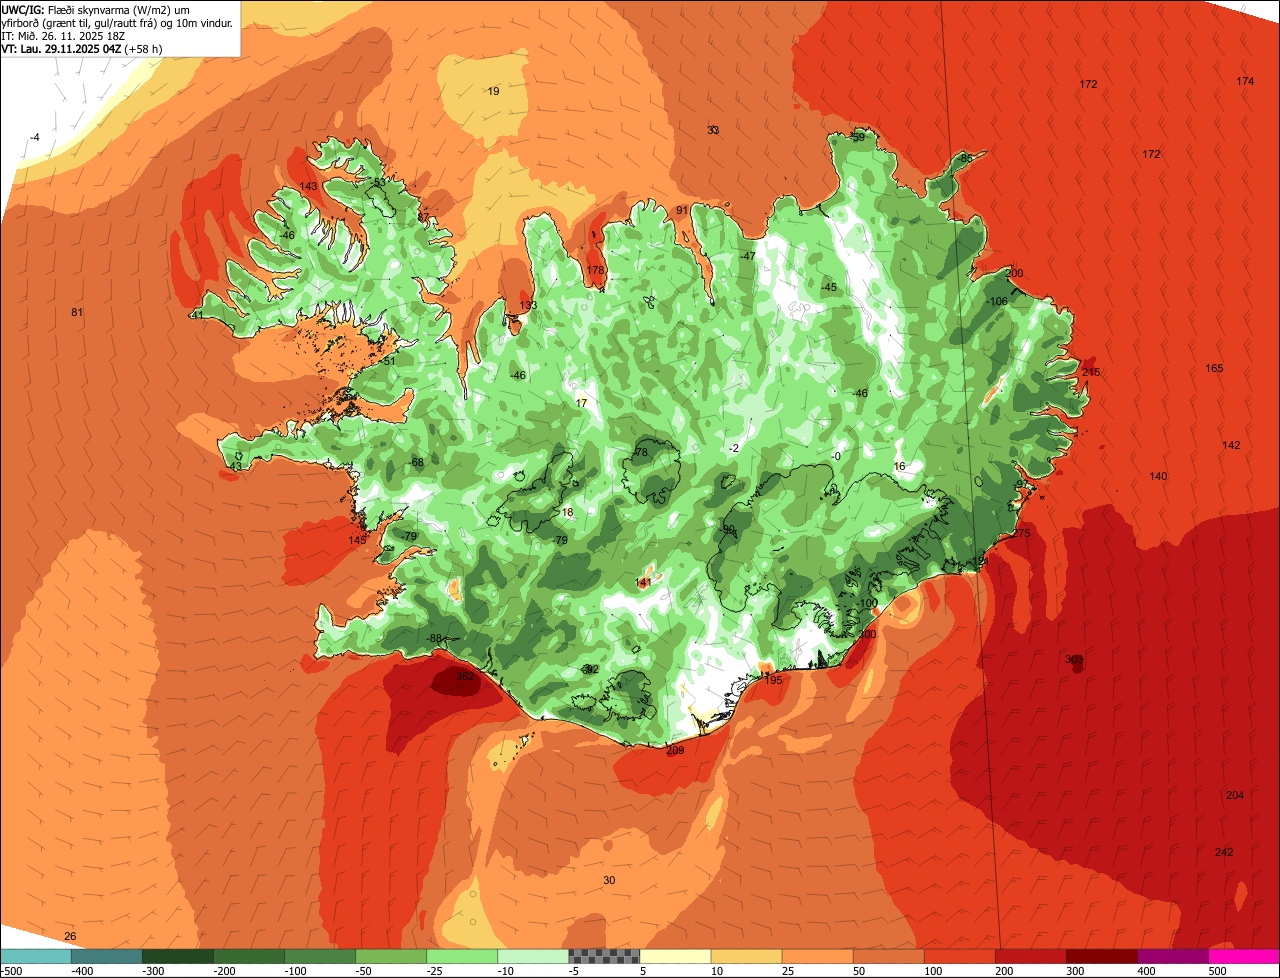Select the purple 400 to 500 legend swatch

(x=1173, y=956)
